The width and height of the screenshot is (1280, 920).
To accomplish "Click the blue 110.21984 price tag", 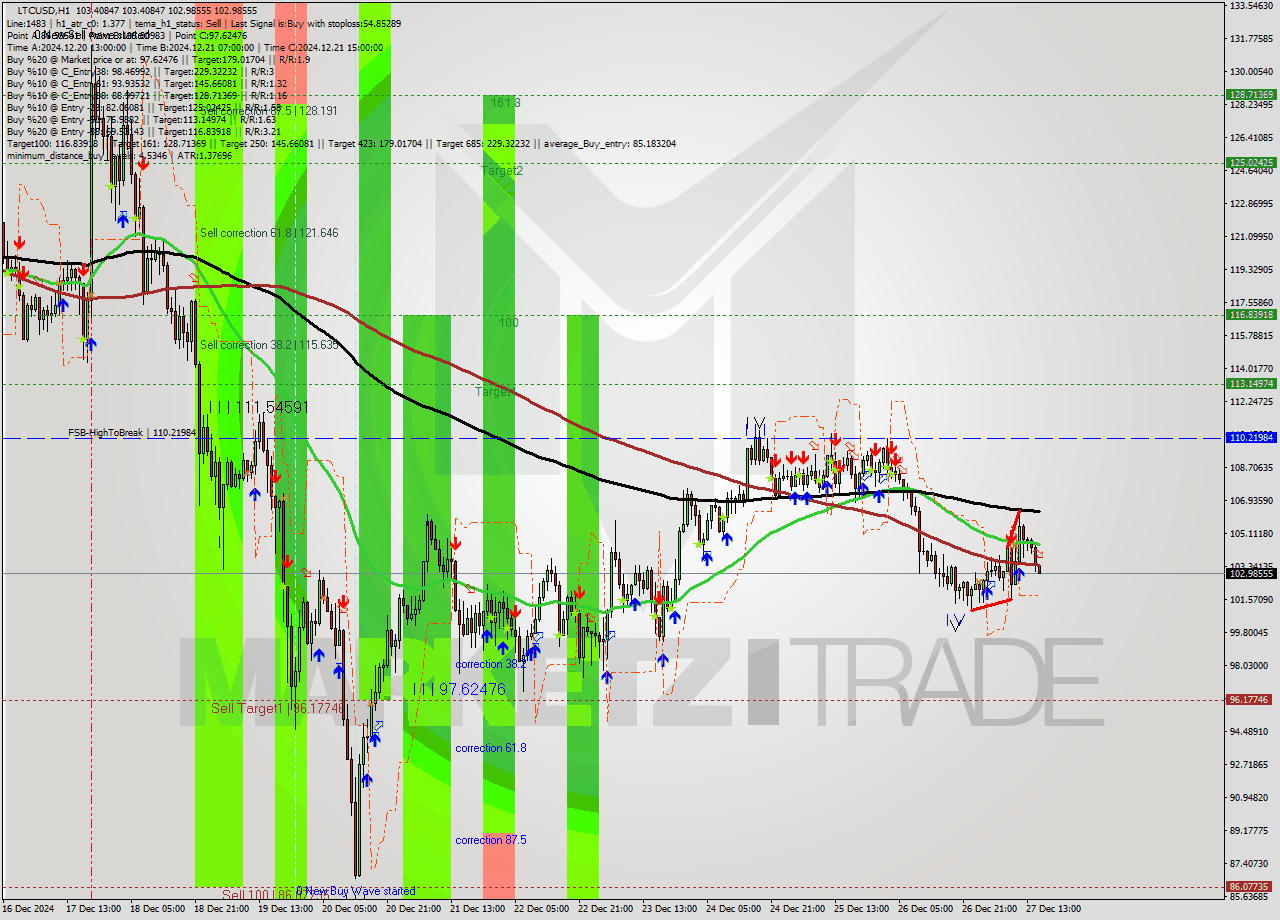I will (x=1251, y=438).
